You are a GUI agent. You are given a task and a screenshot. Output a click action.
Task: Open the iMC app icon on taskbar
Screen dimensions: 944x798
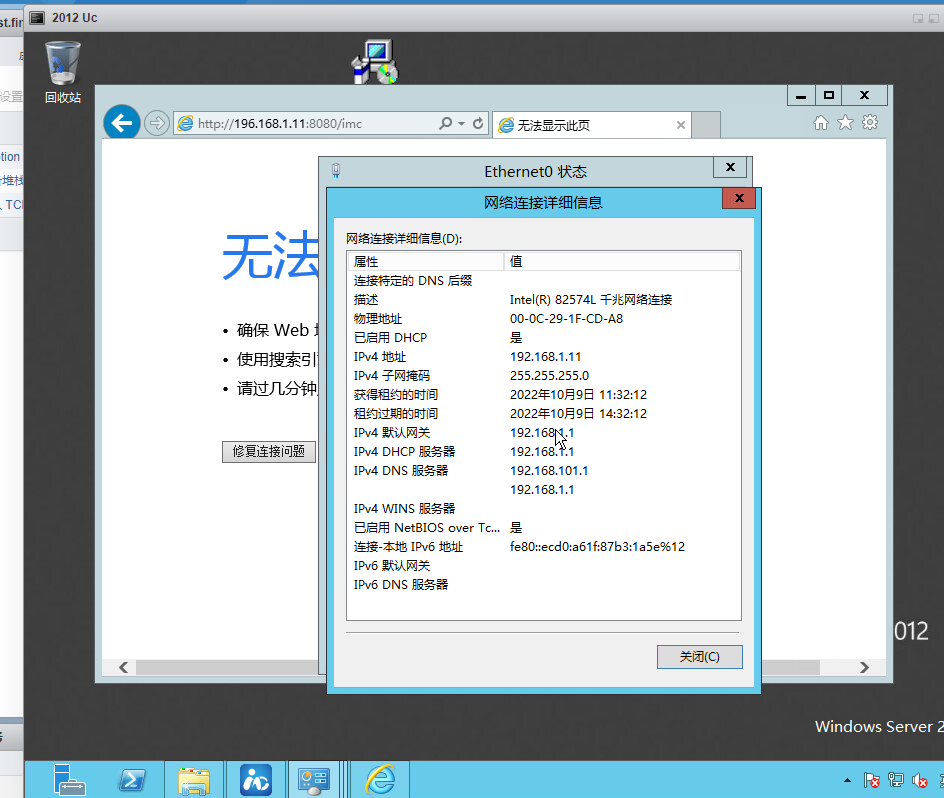pos(256,779)
